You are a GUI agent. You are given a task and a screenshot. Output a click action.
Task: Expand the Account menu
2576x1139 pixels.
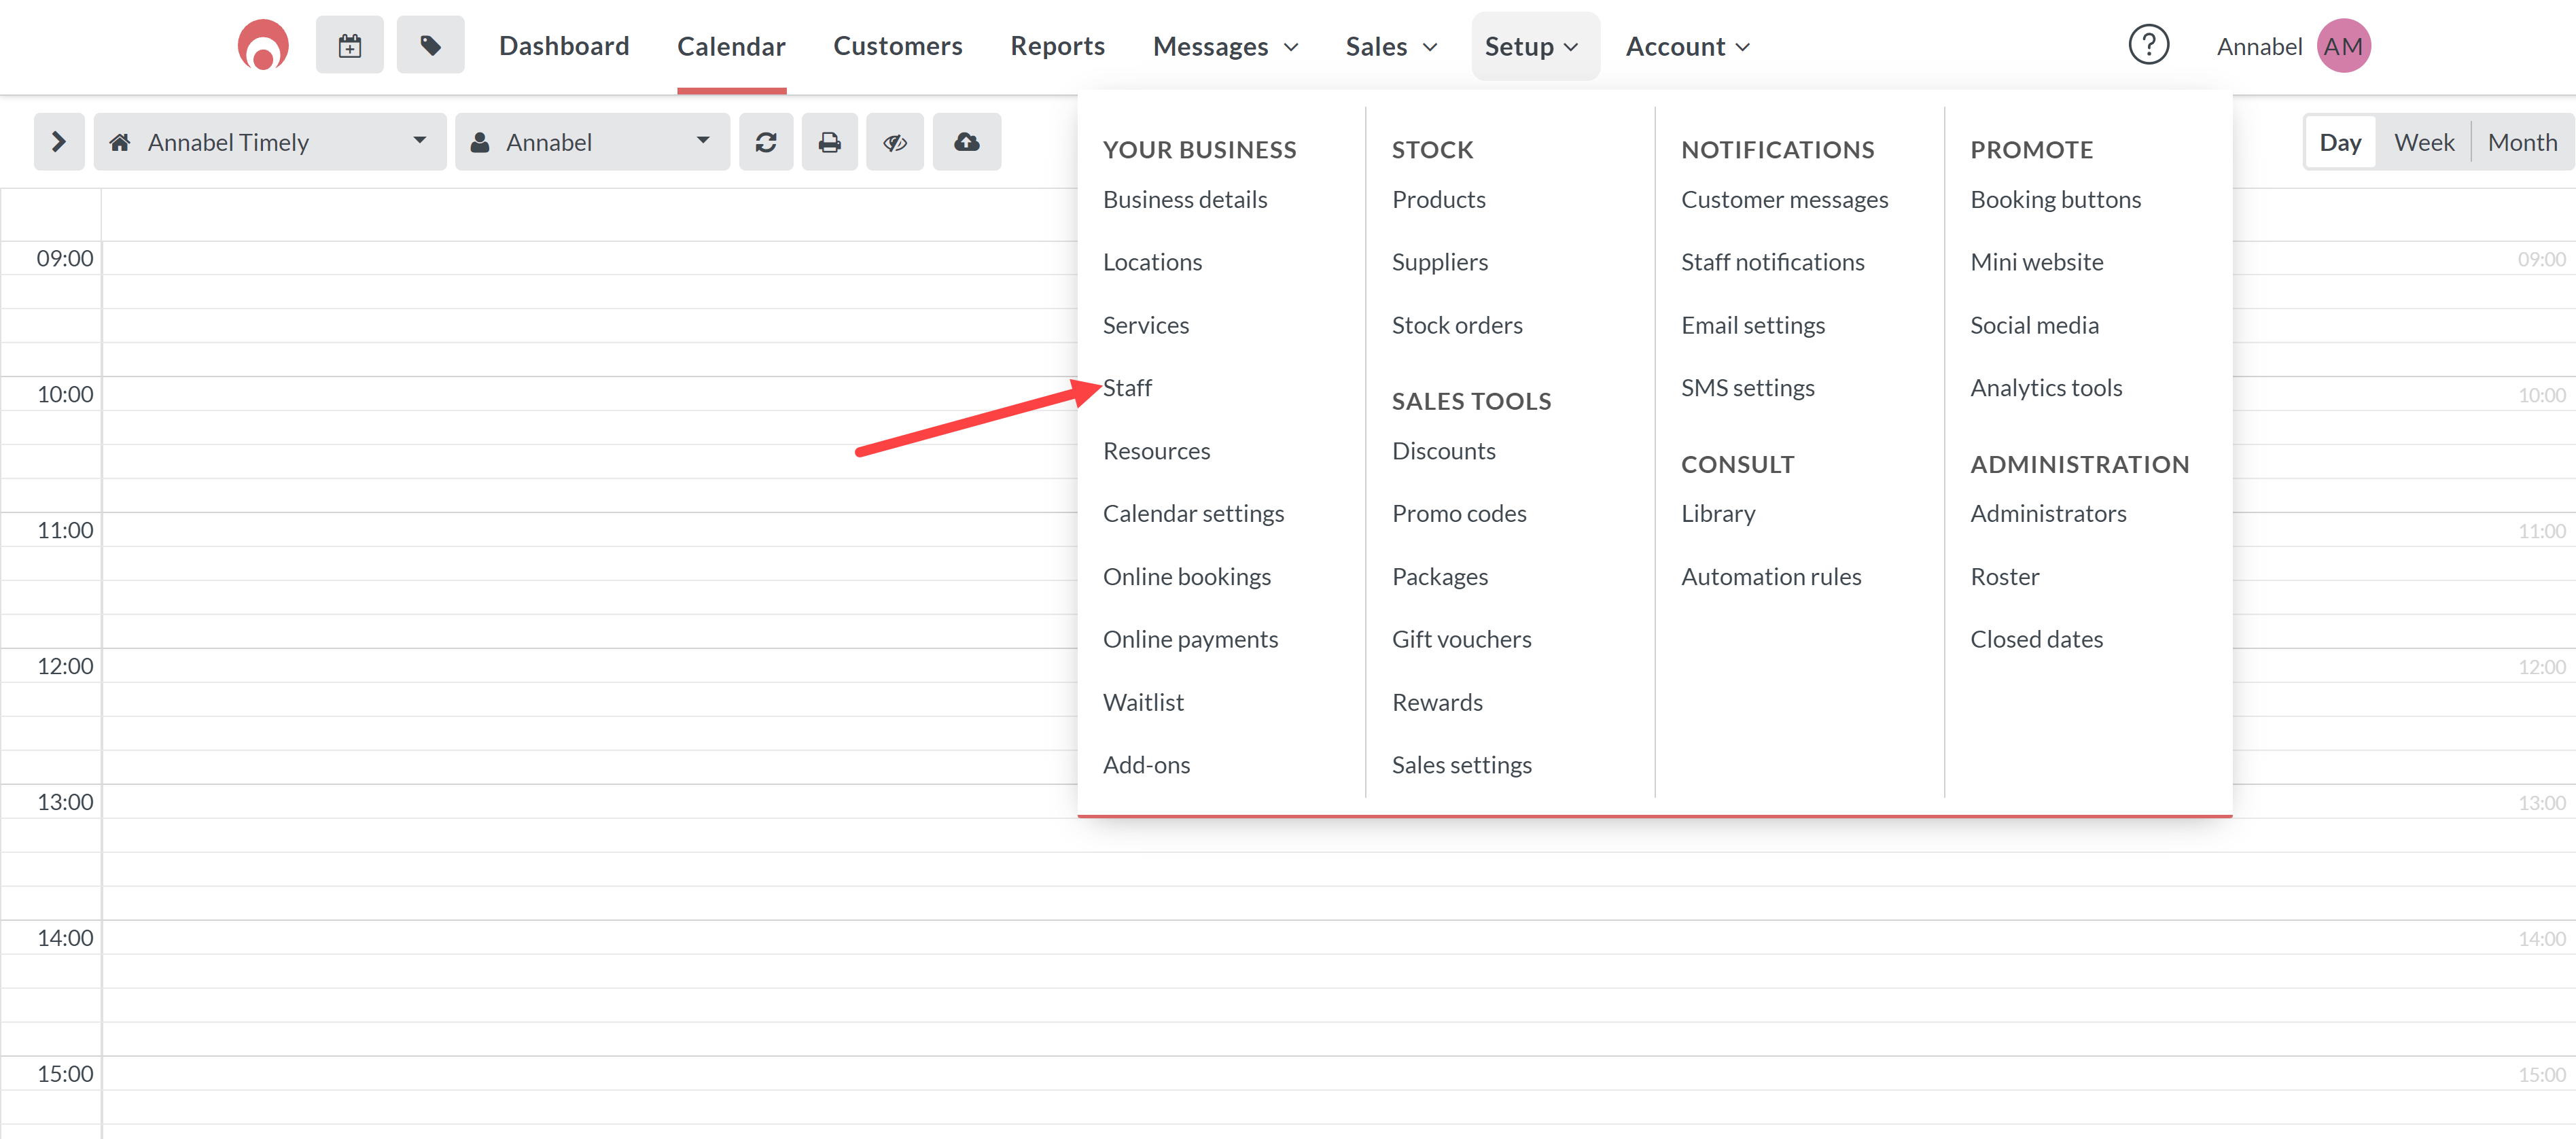point(1687,46)
